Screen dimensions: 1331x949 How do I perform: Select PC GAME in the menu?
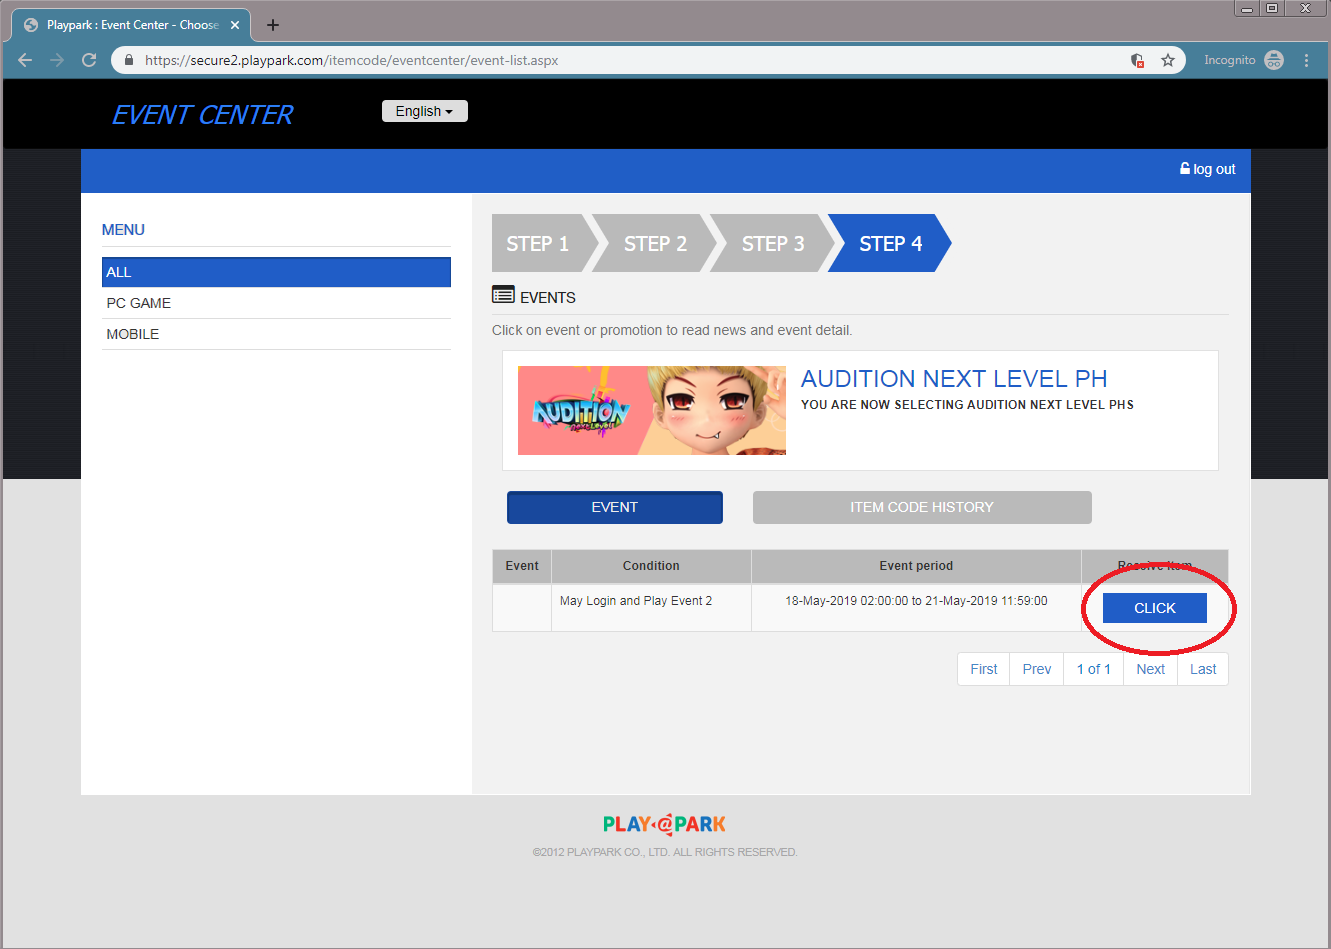(139, 303)
